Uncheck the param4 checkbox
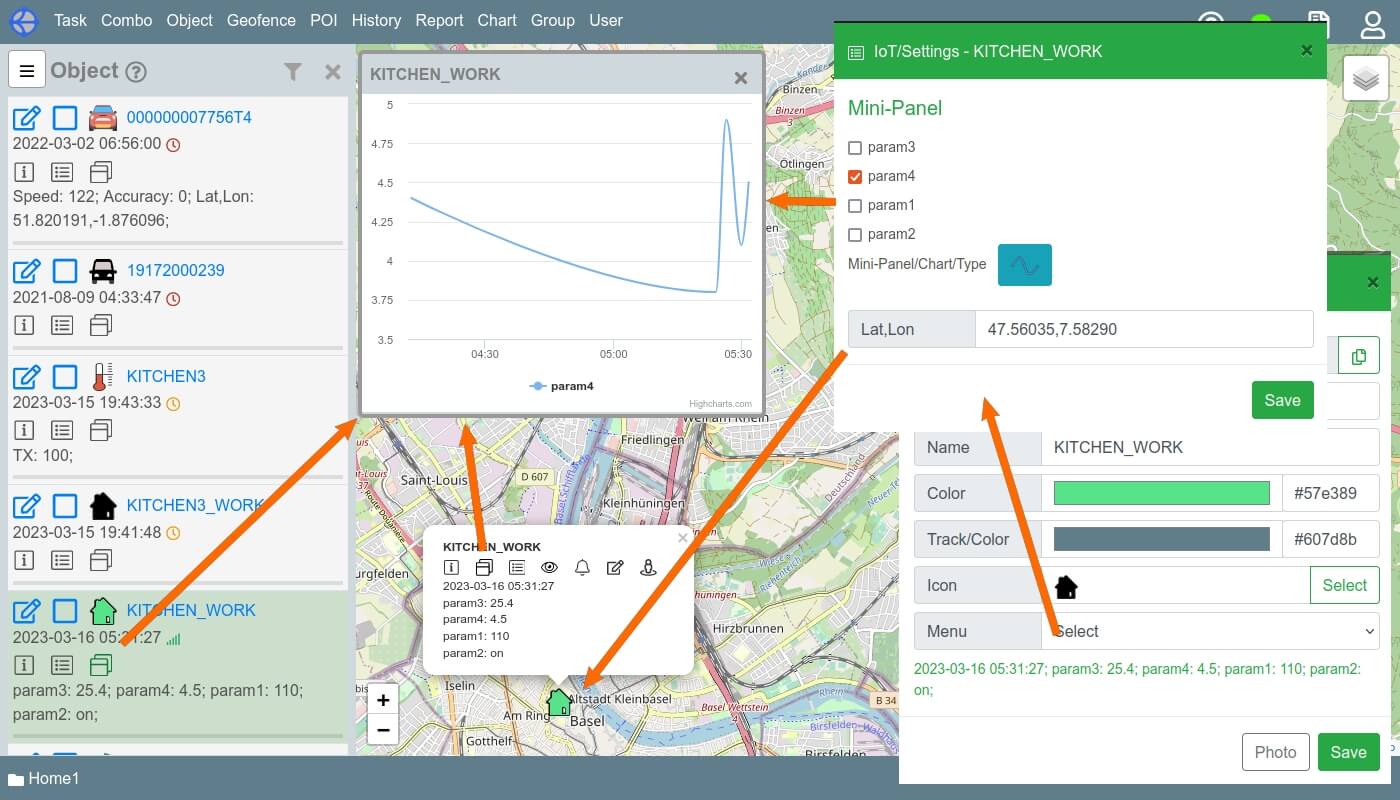Image resolution: width=1400 pixels, height=800 pixels. [x=855, y=177]
